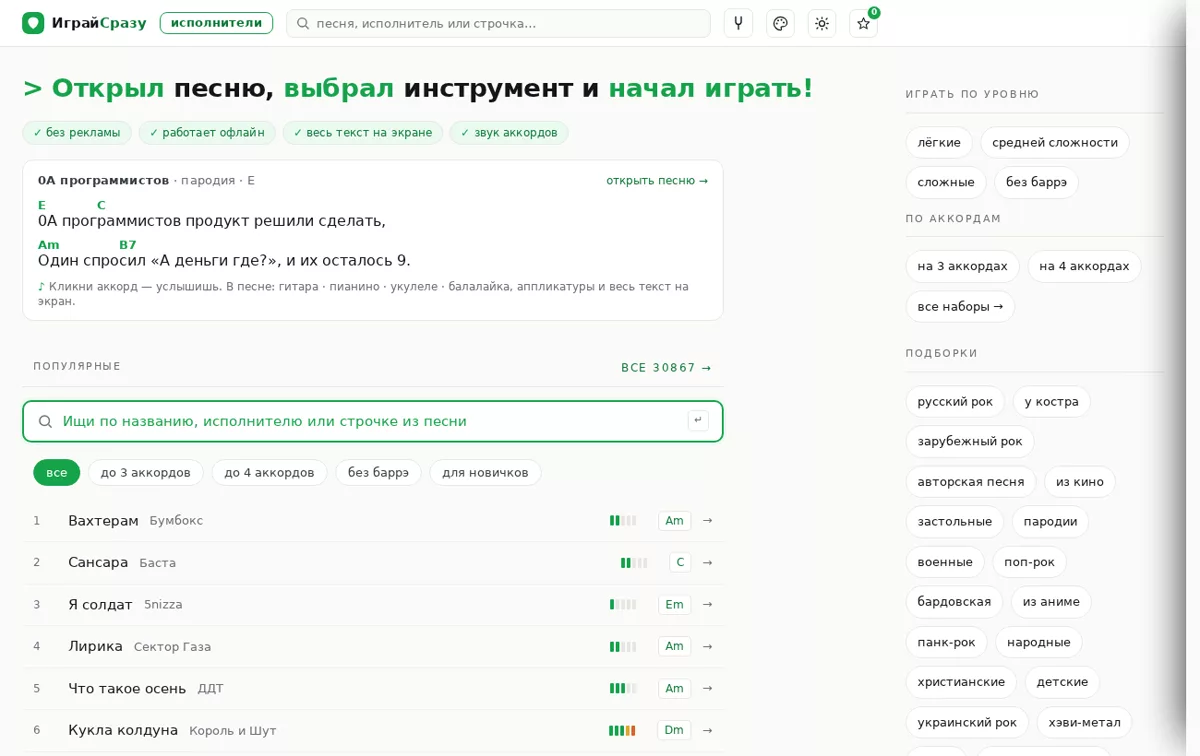
Task: Open Лирика song arrow
Action: [707, 647]
